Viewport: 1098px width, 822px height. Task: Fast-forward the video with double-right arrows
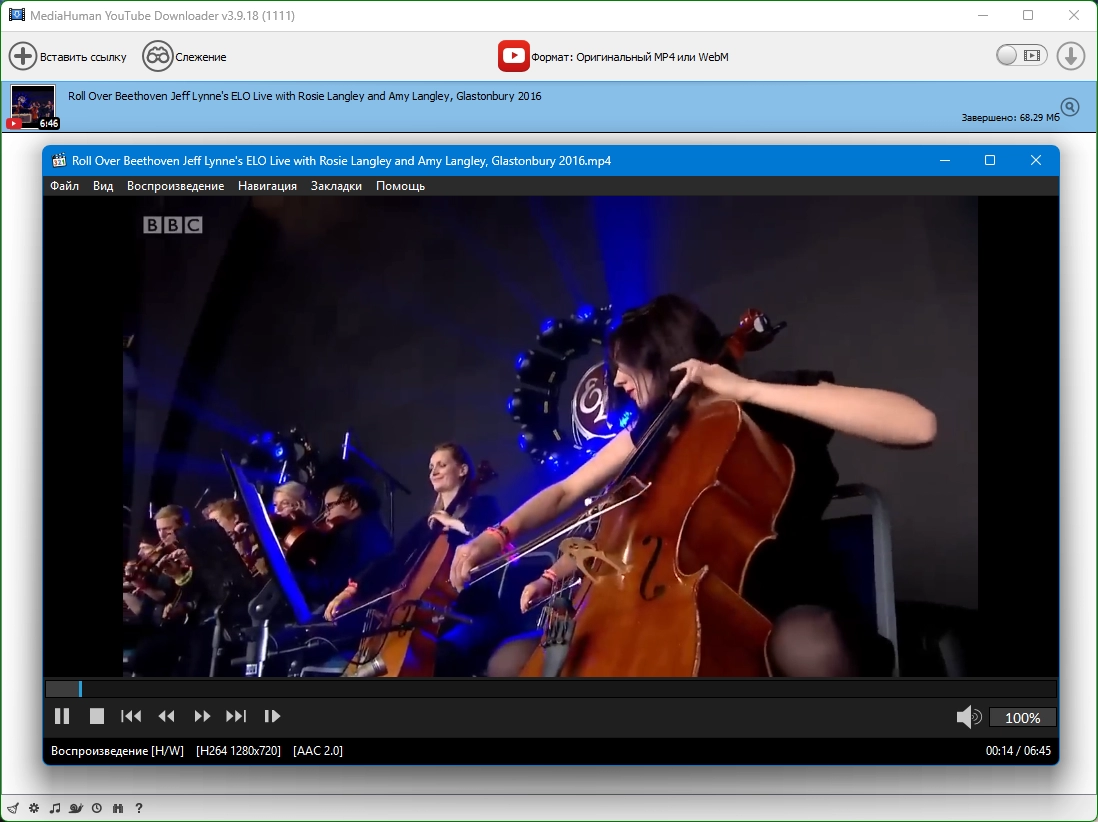pos(202,716)
